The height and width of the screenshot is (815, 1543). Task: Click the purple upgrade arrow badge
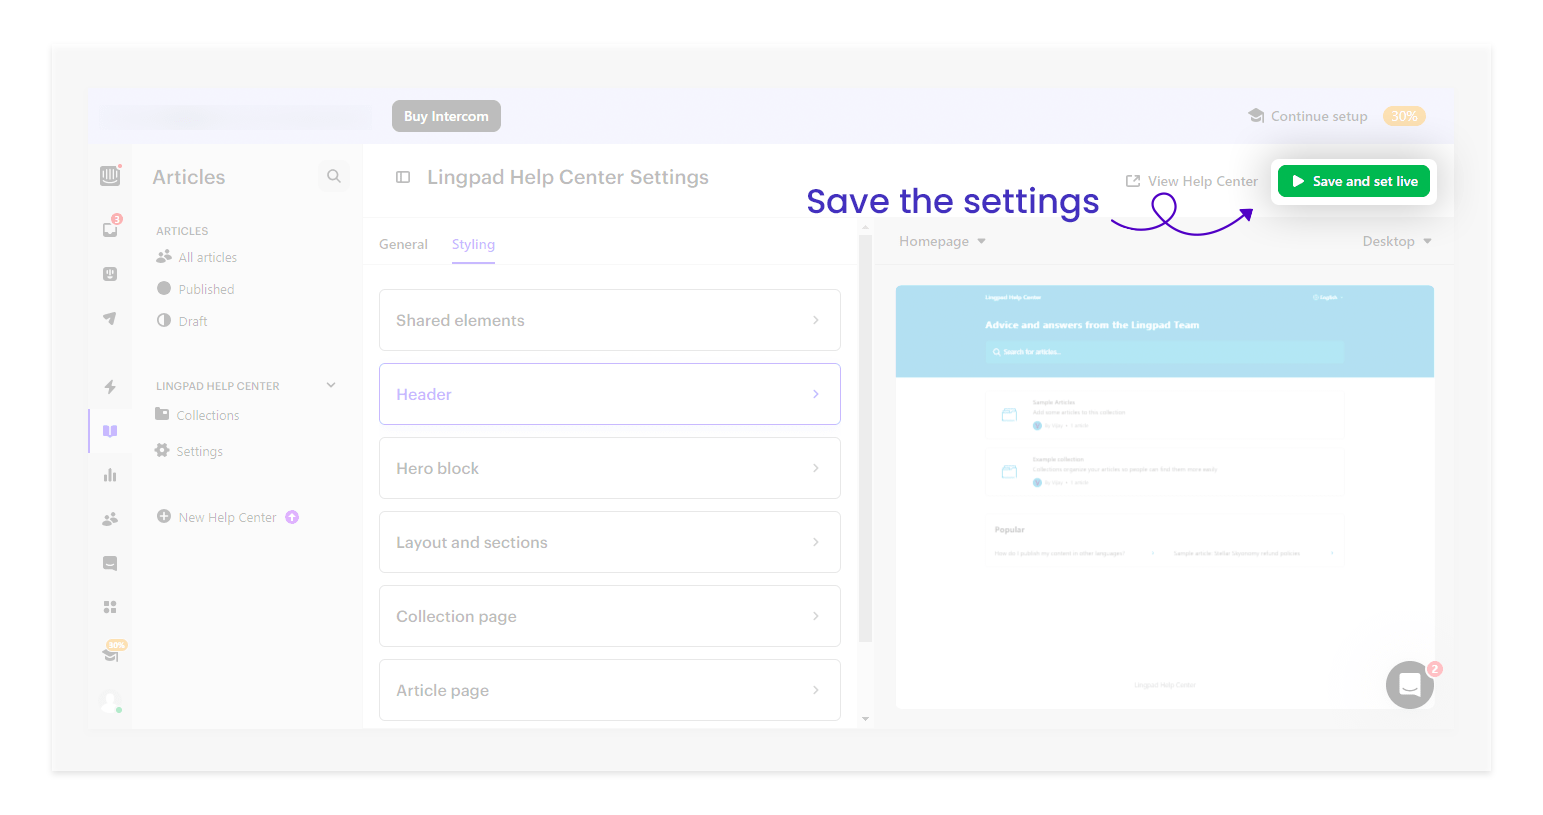click(292, 517)
